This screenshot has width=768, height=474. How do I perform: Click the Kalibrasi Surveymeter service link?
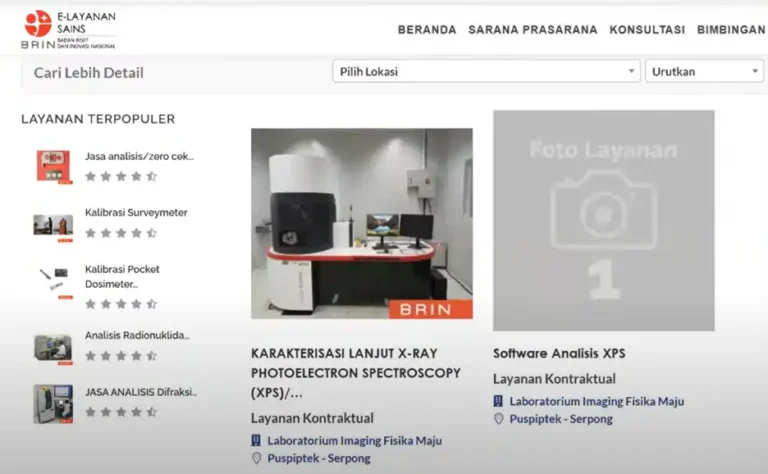click(x=136, y=212)
